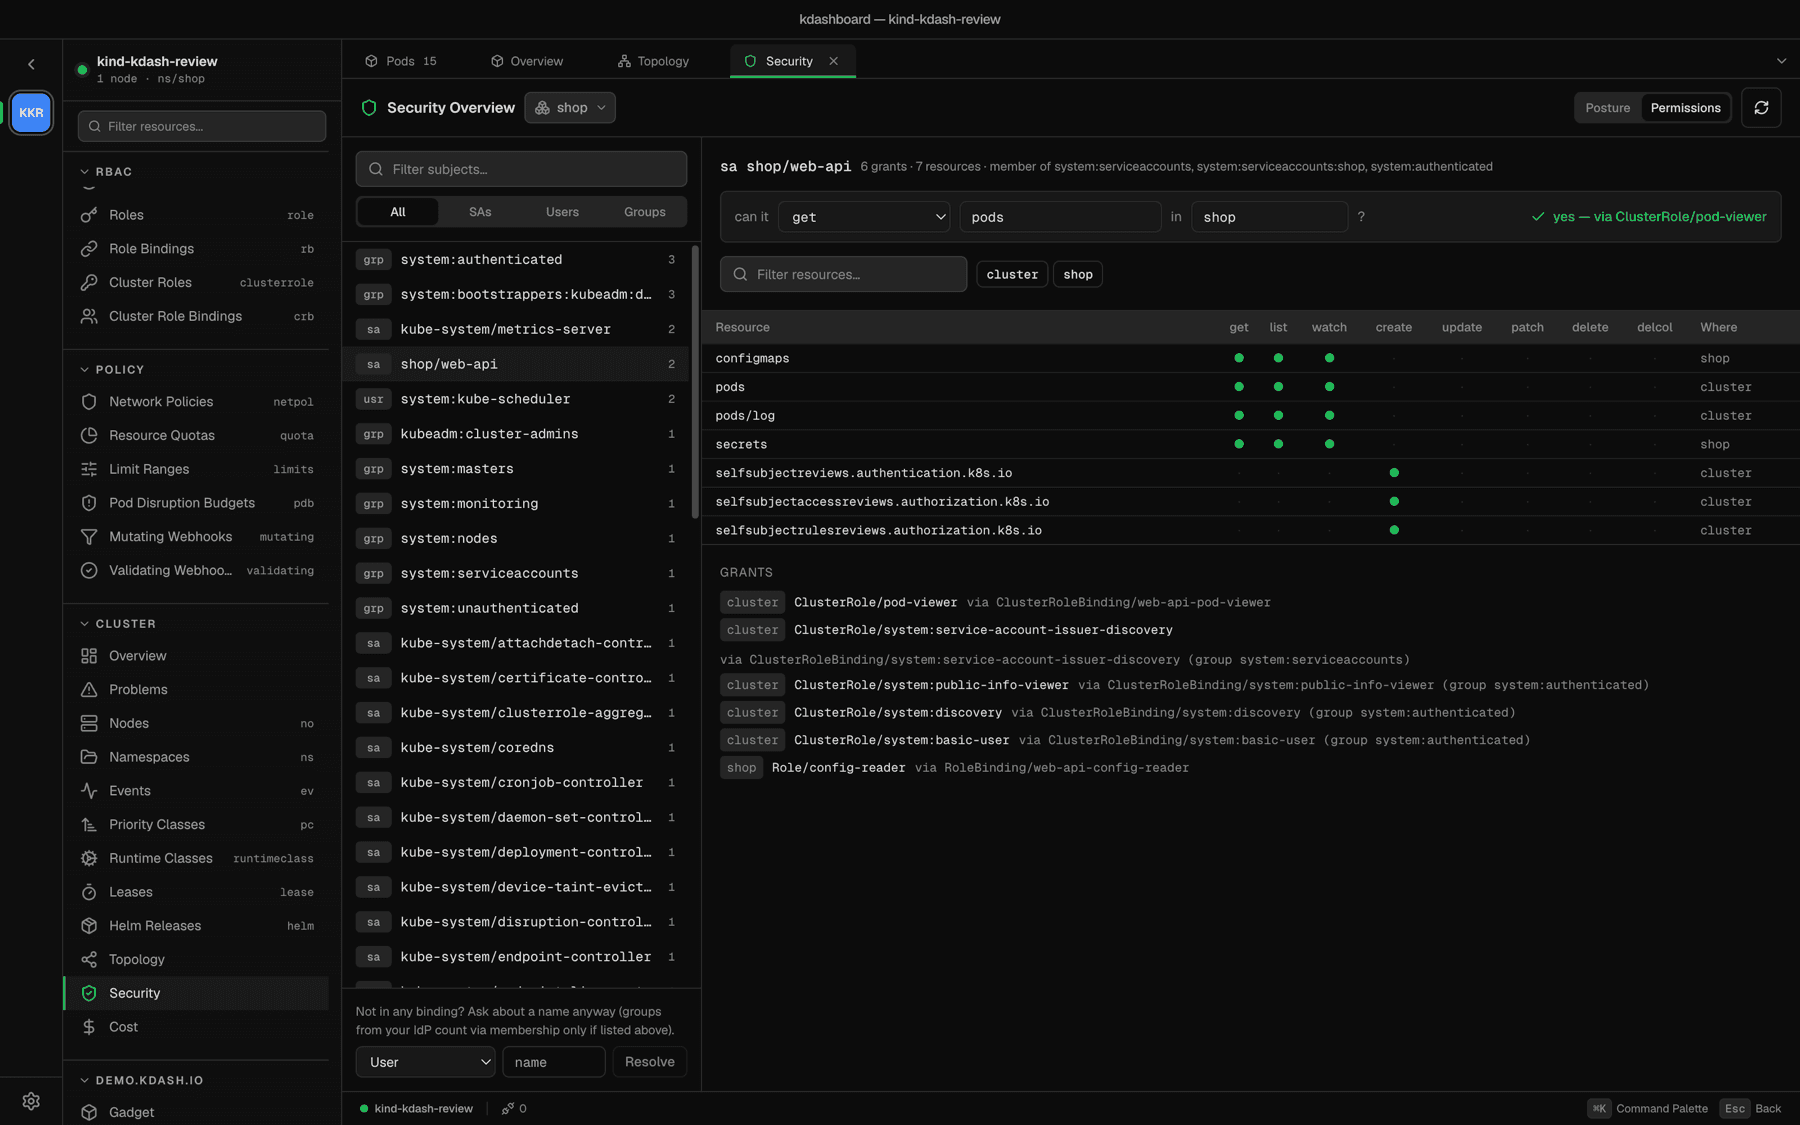Expand tabs overflow chevron at top right
This screenshot has width=1800, height=1125.
tap(1781, 61)
